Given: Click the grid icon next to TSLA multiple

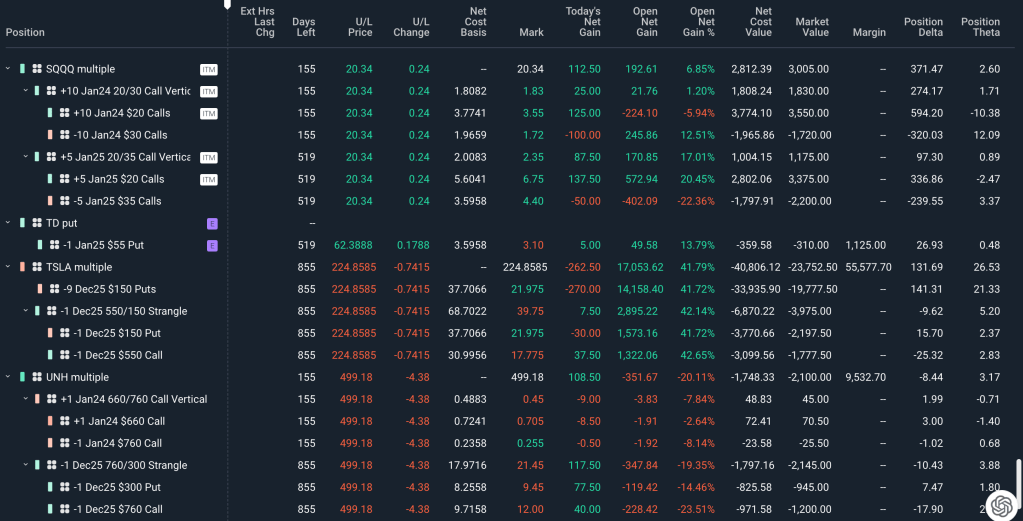Looking at the screenshot, I should coord(37,267).
